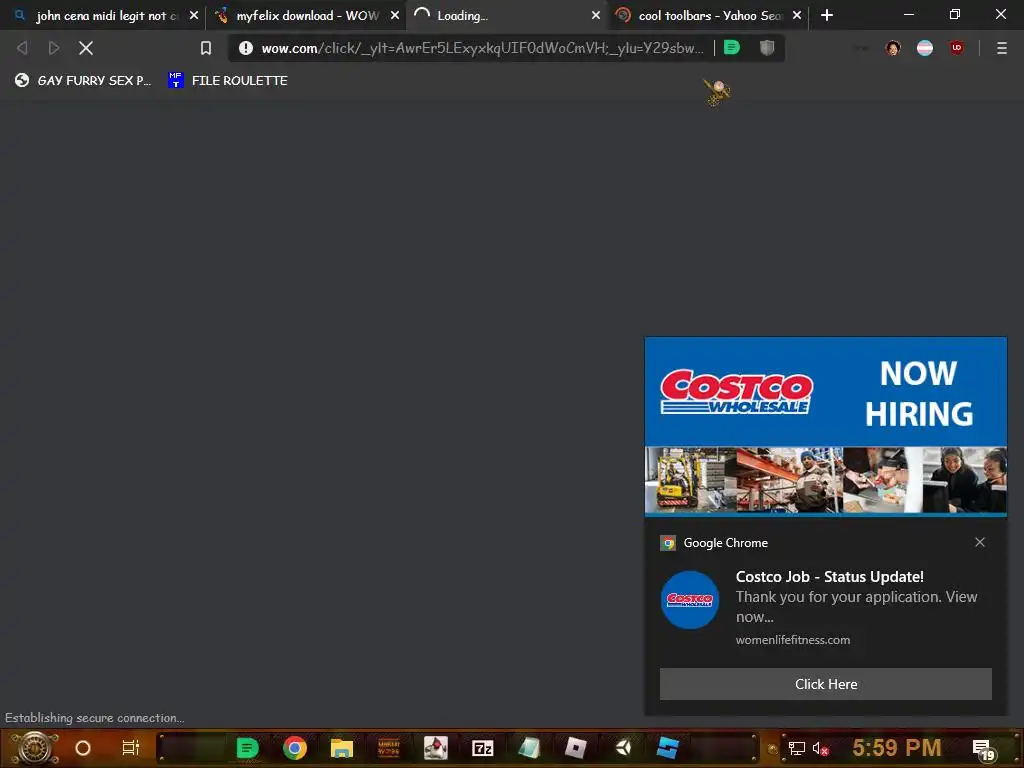Open the profile avatar extension with face photo
The image size is (1024, 768).
(893, 48)
